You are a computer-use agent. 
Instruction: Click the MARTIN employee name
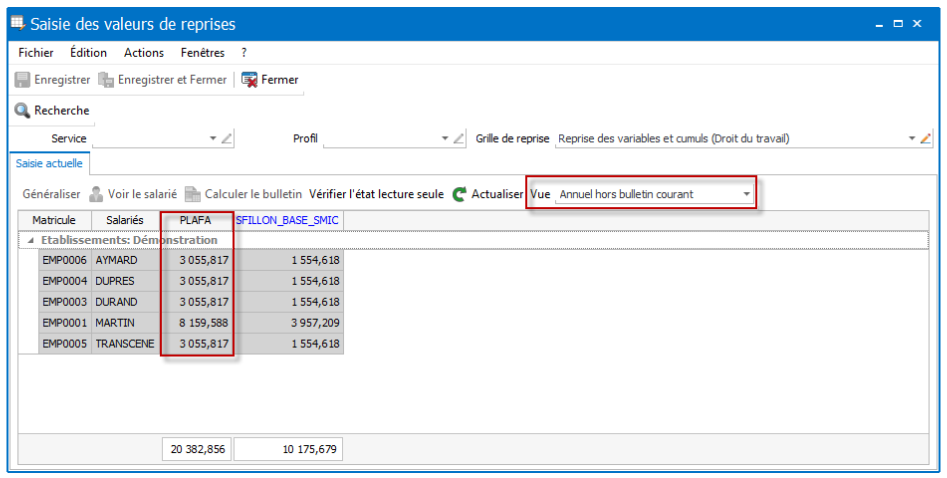tap(115, 323)
